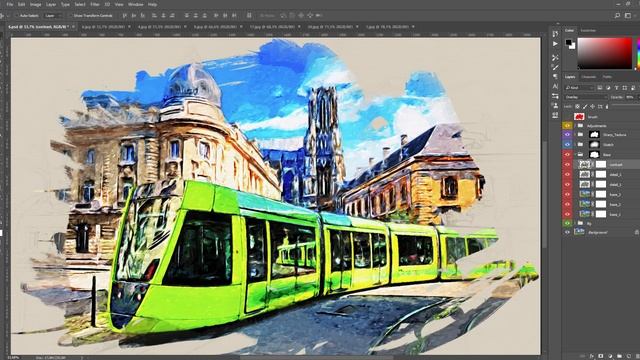Open the Filter menu
Viewport: 640px width, 360px height.
95,4
